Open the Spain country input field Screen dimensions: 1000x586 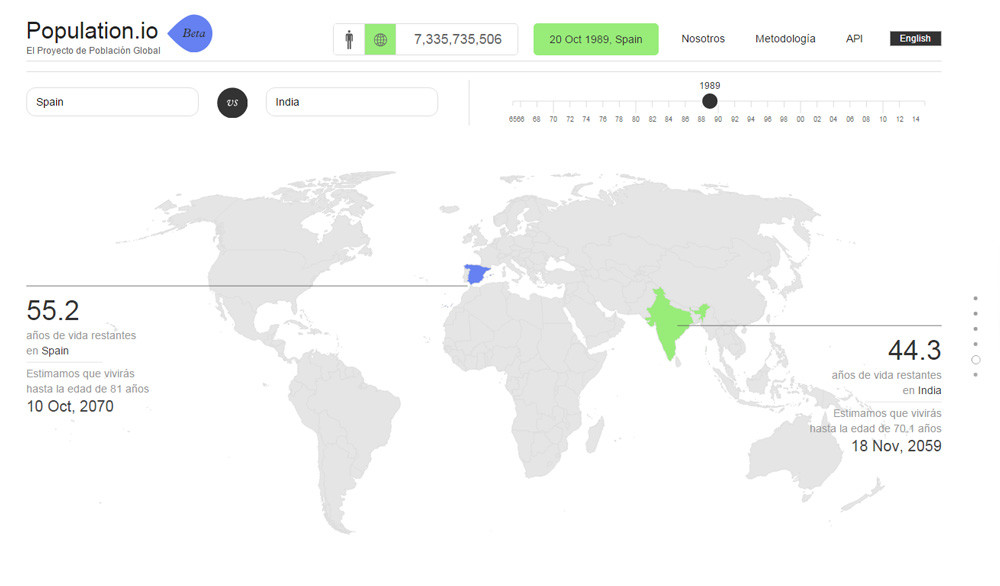pyautogui.click(x=112, y=102)
